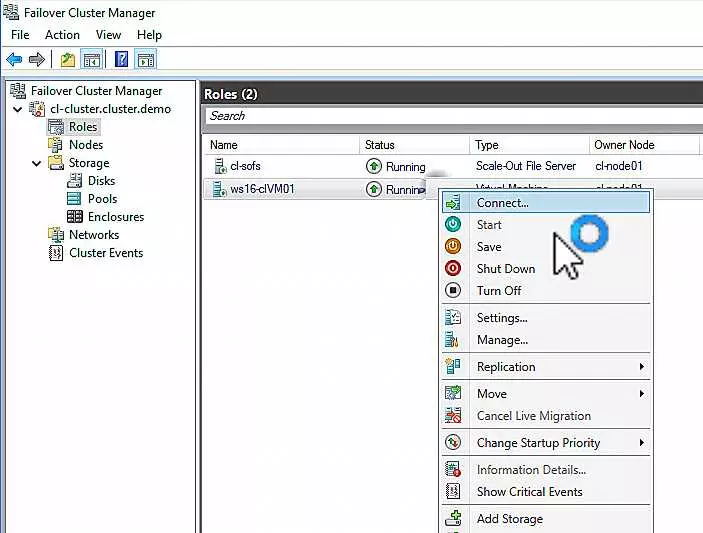The width and height of the screenshot is (703, 533).
Task: Open the Help menu
Action: [149, 35]
